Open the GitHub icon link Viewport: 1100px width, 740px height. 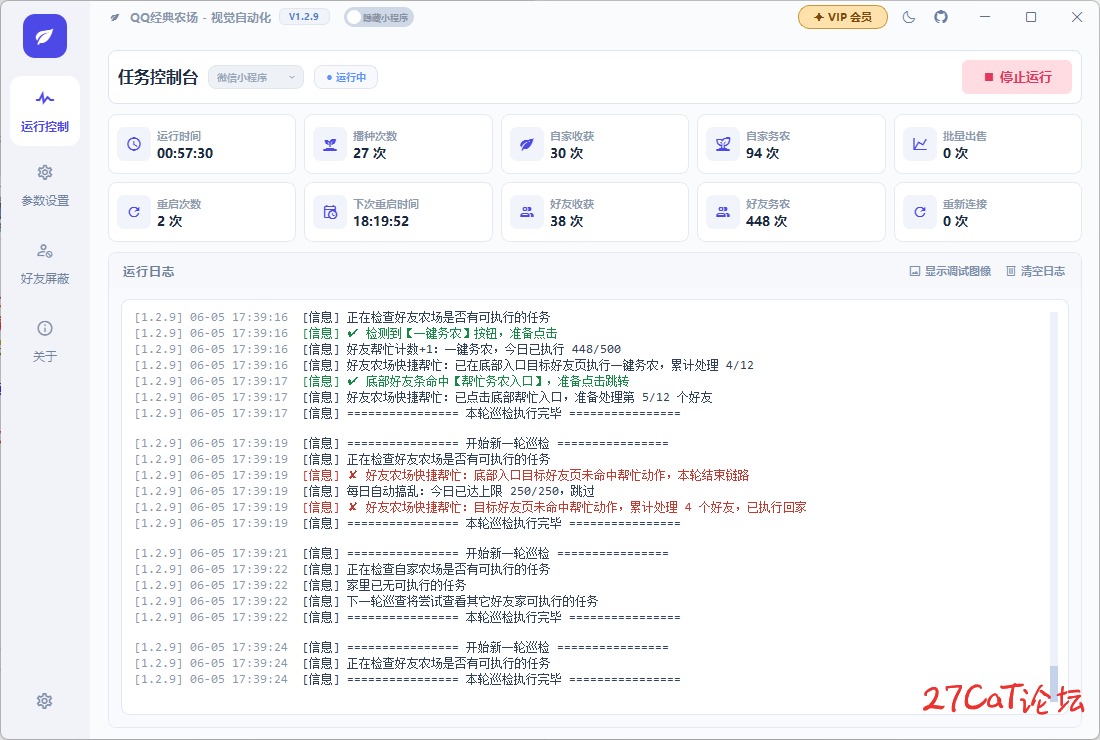tap(941, 17)
